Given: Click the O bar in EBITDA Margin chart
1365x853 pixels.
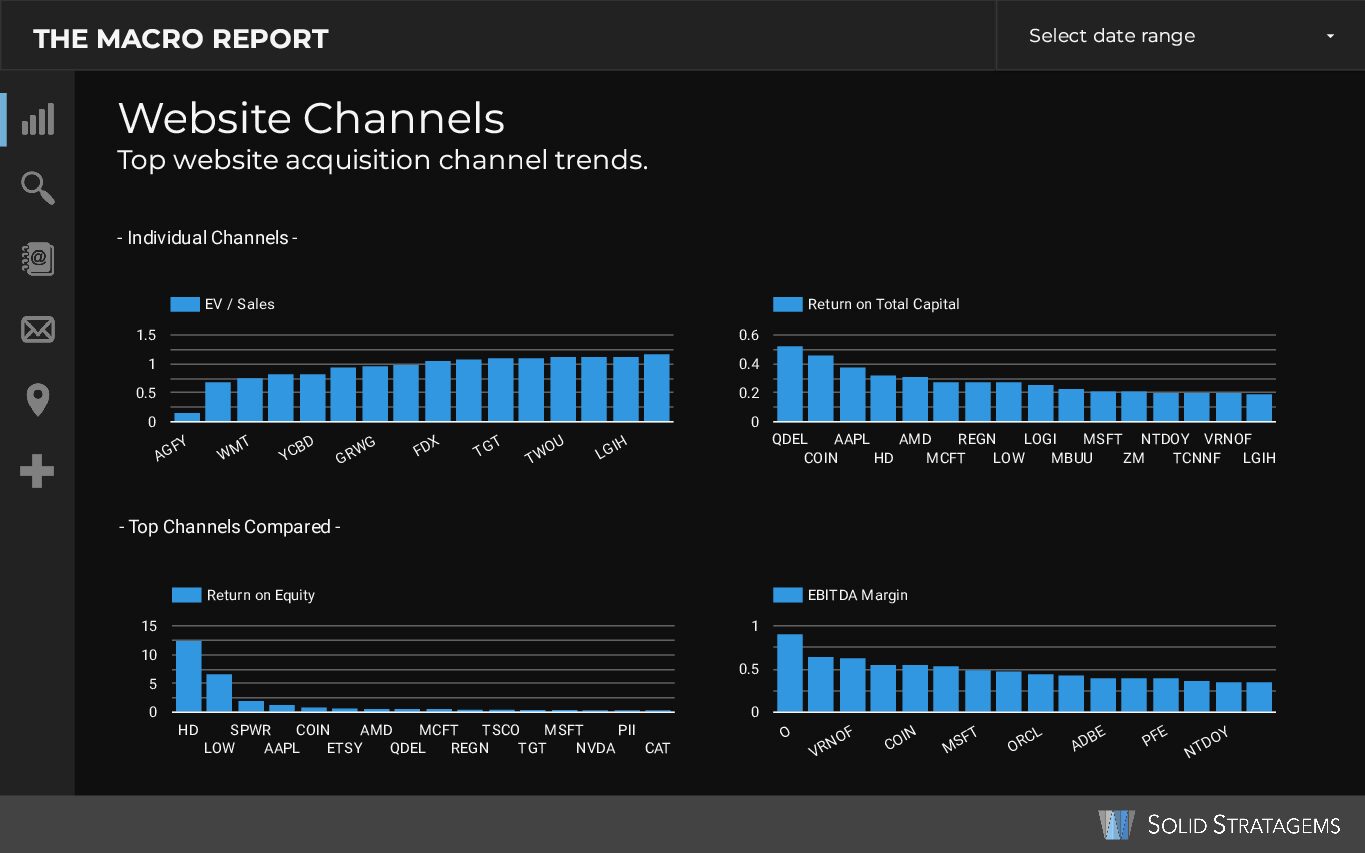Looking at the screenshot, I should (x=790, y=673).
